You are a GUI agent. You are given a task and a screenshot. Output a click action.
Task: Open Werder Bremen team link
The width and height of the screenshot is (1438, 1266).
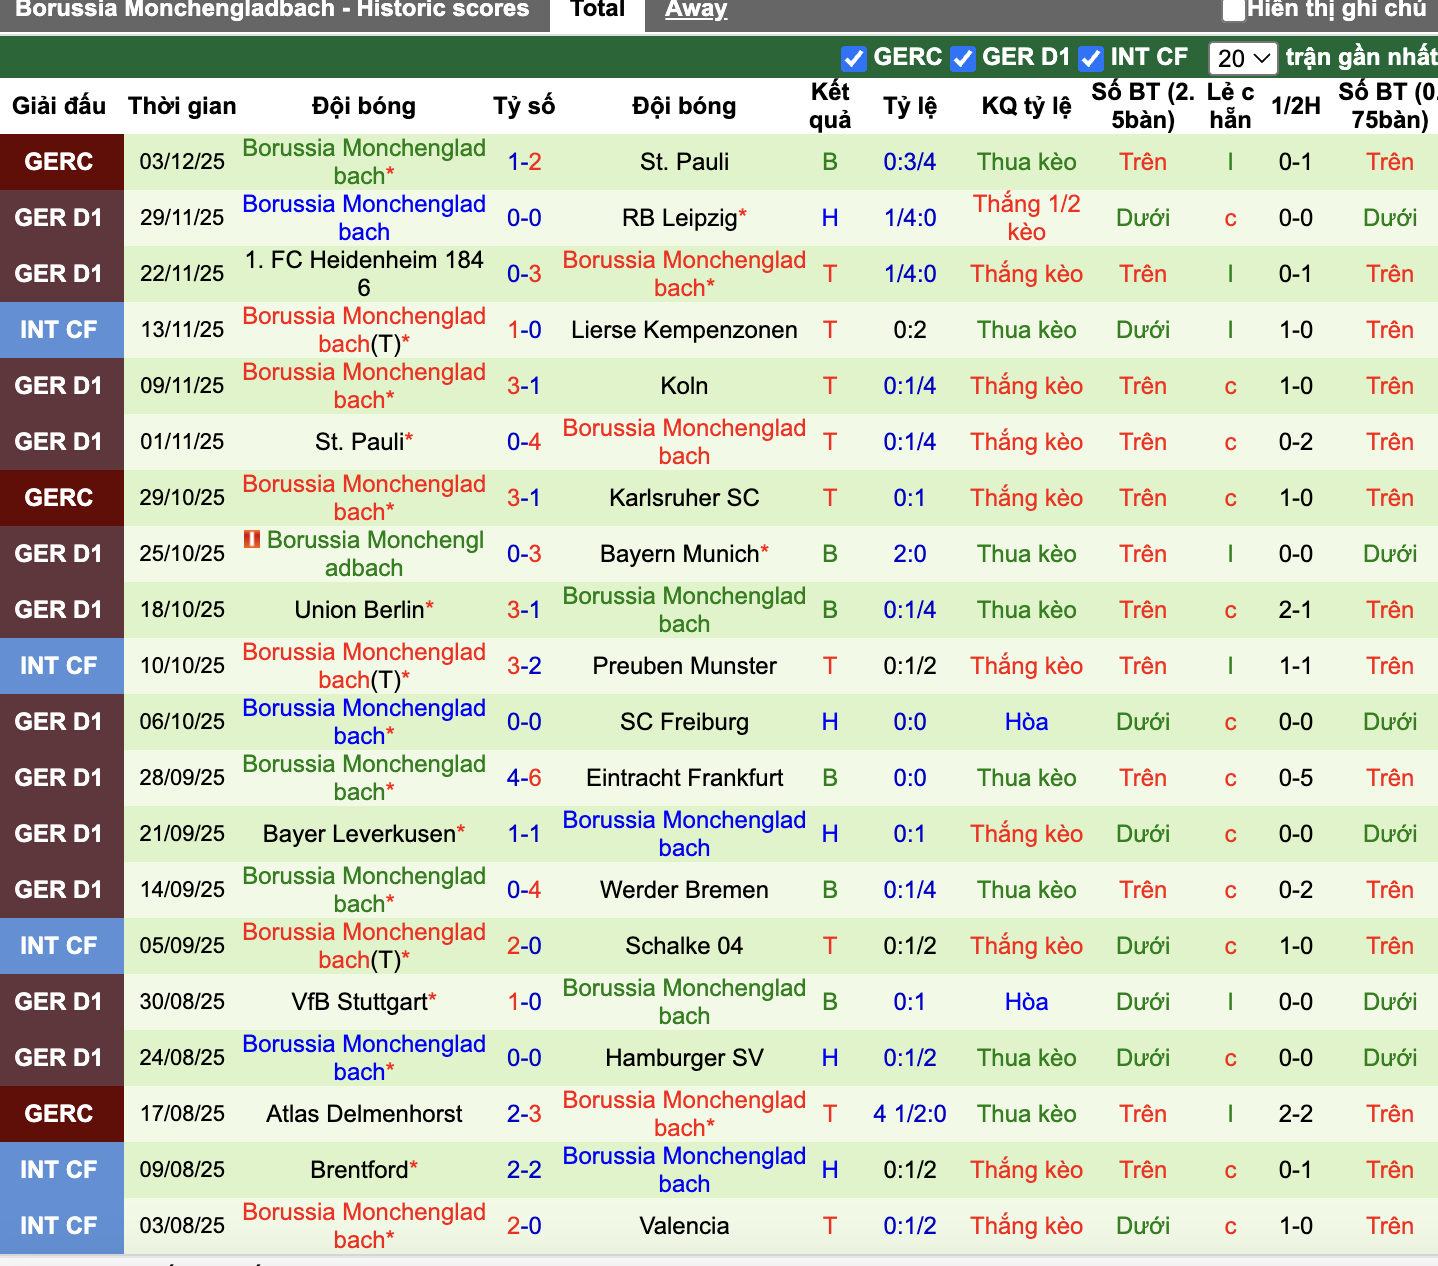pos(684,890)
